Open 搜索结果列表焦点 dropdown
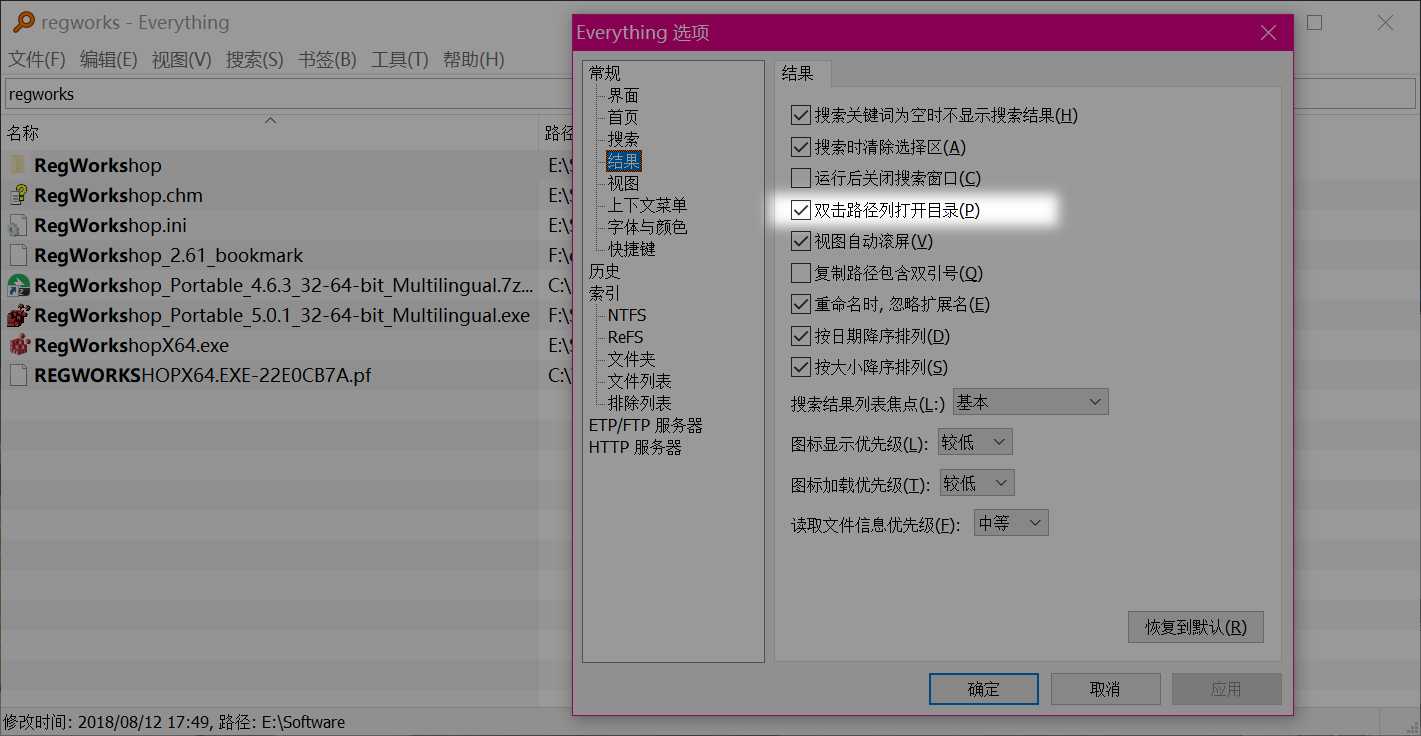Screen dimensions: 1421x736 [1030, 402]
